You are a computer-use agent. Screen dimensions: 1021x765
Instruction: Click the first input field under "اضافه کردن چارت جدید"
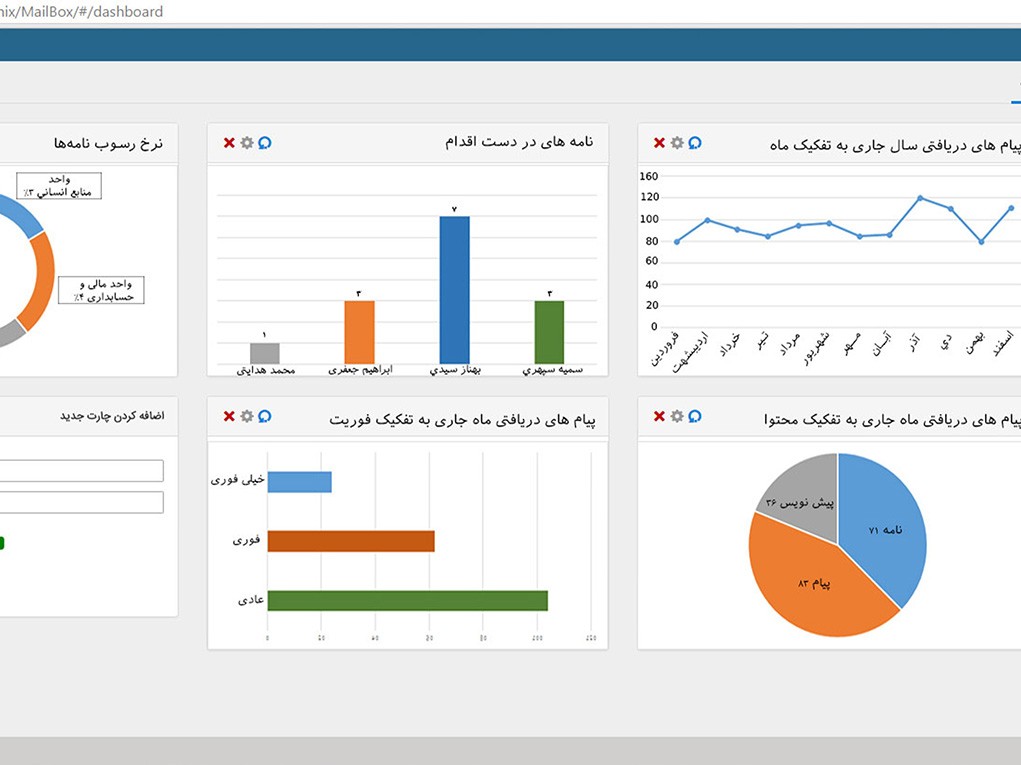coord(81,471)
